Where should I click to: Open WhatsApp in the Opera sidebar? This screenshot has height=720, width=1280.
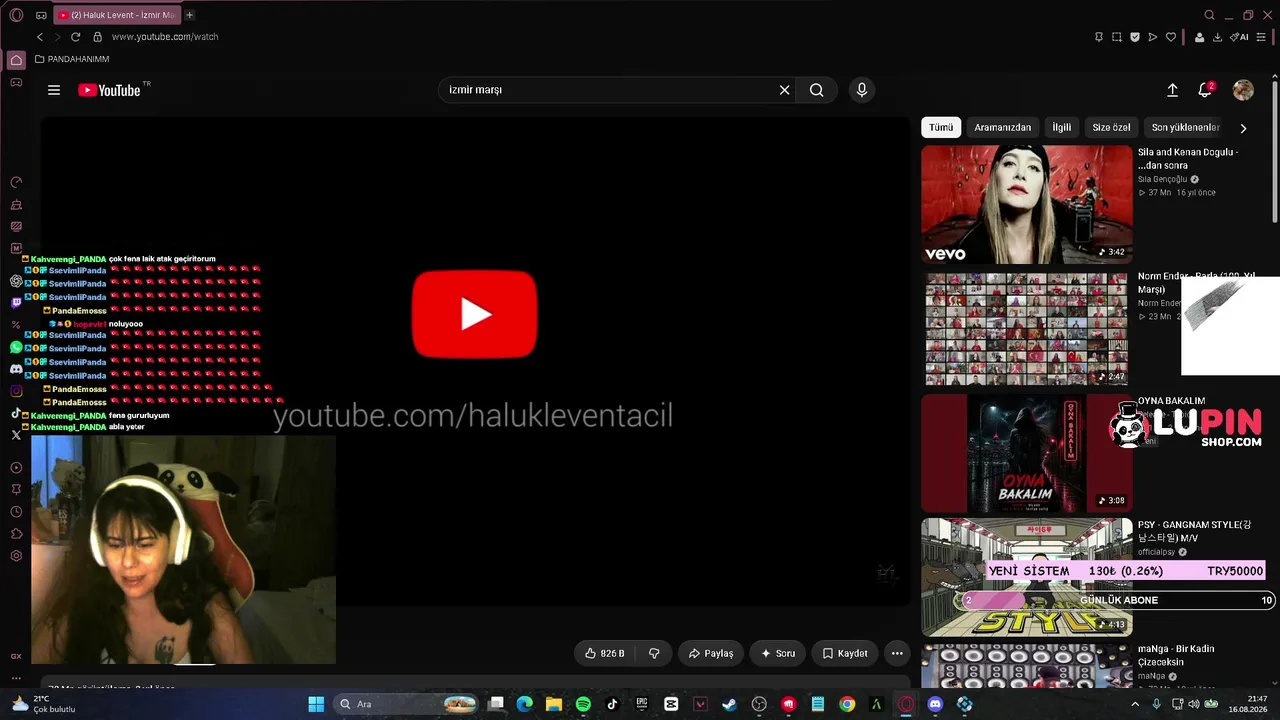pyautogui.click(x=16, y=347)
